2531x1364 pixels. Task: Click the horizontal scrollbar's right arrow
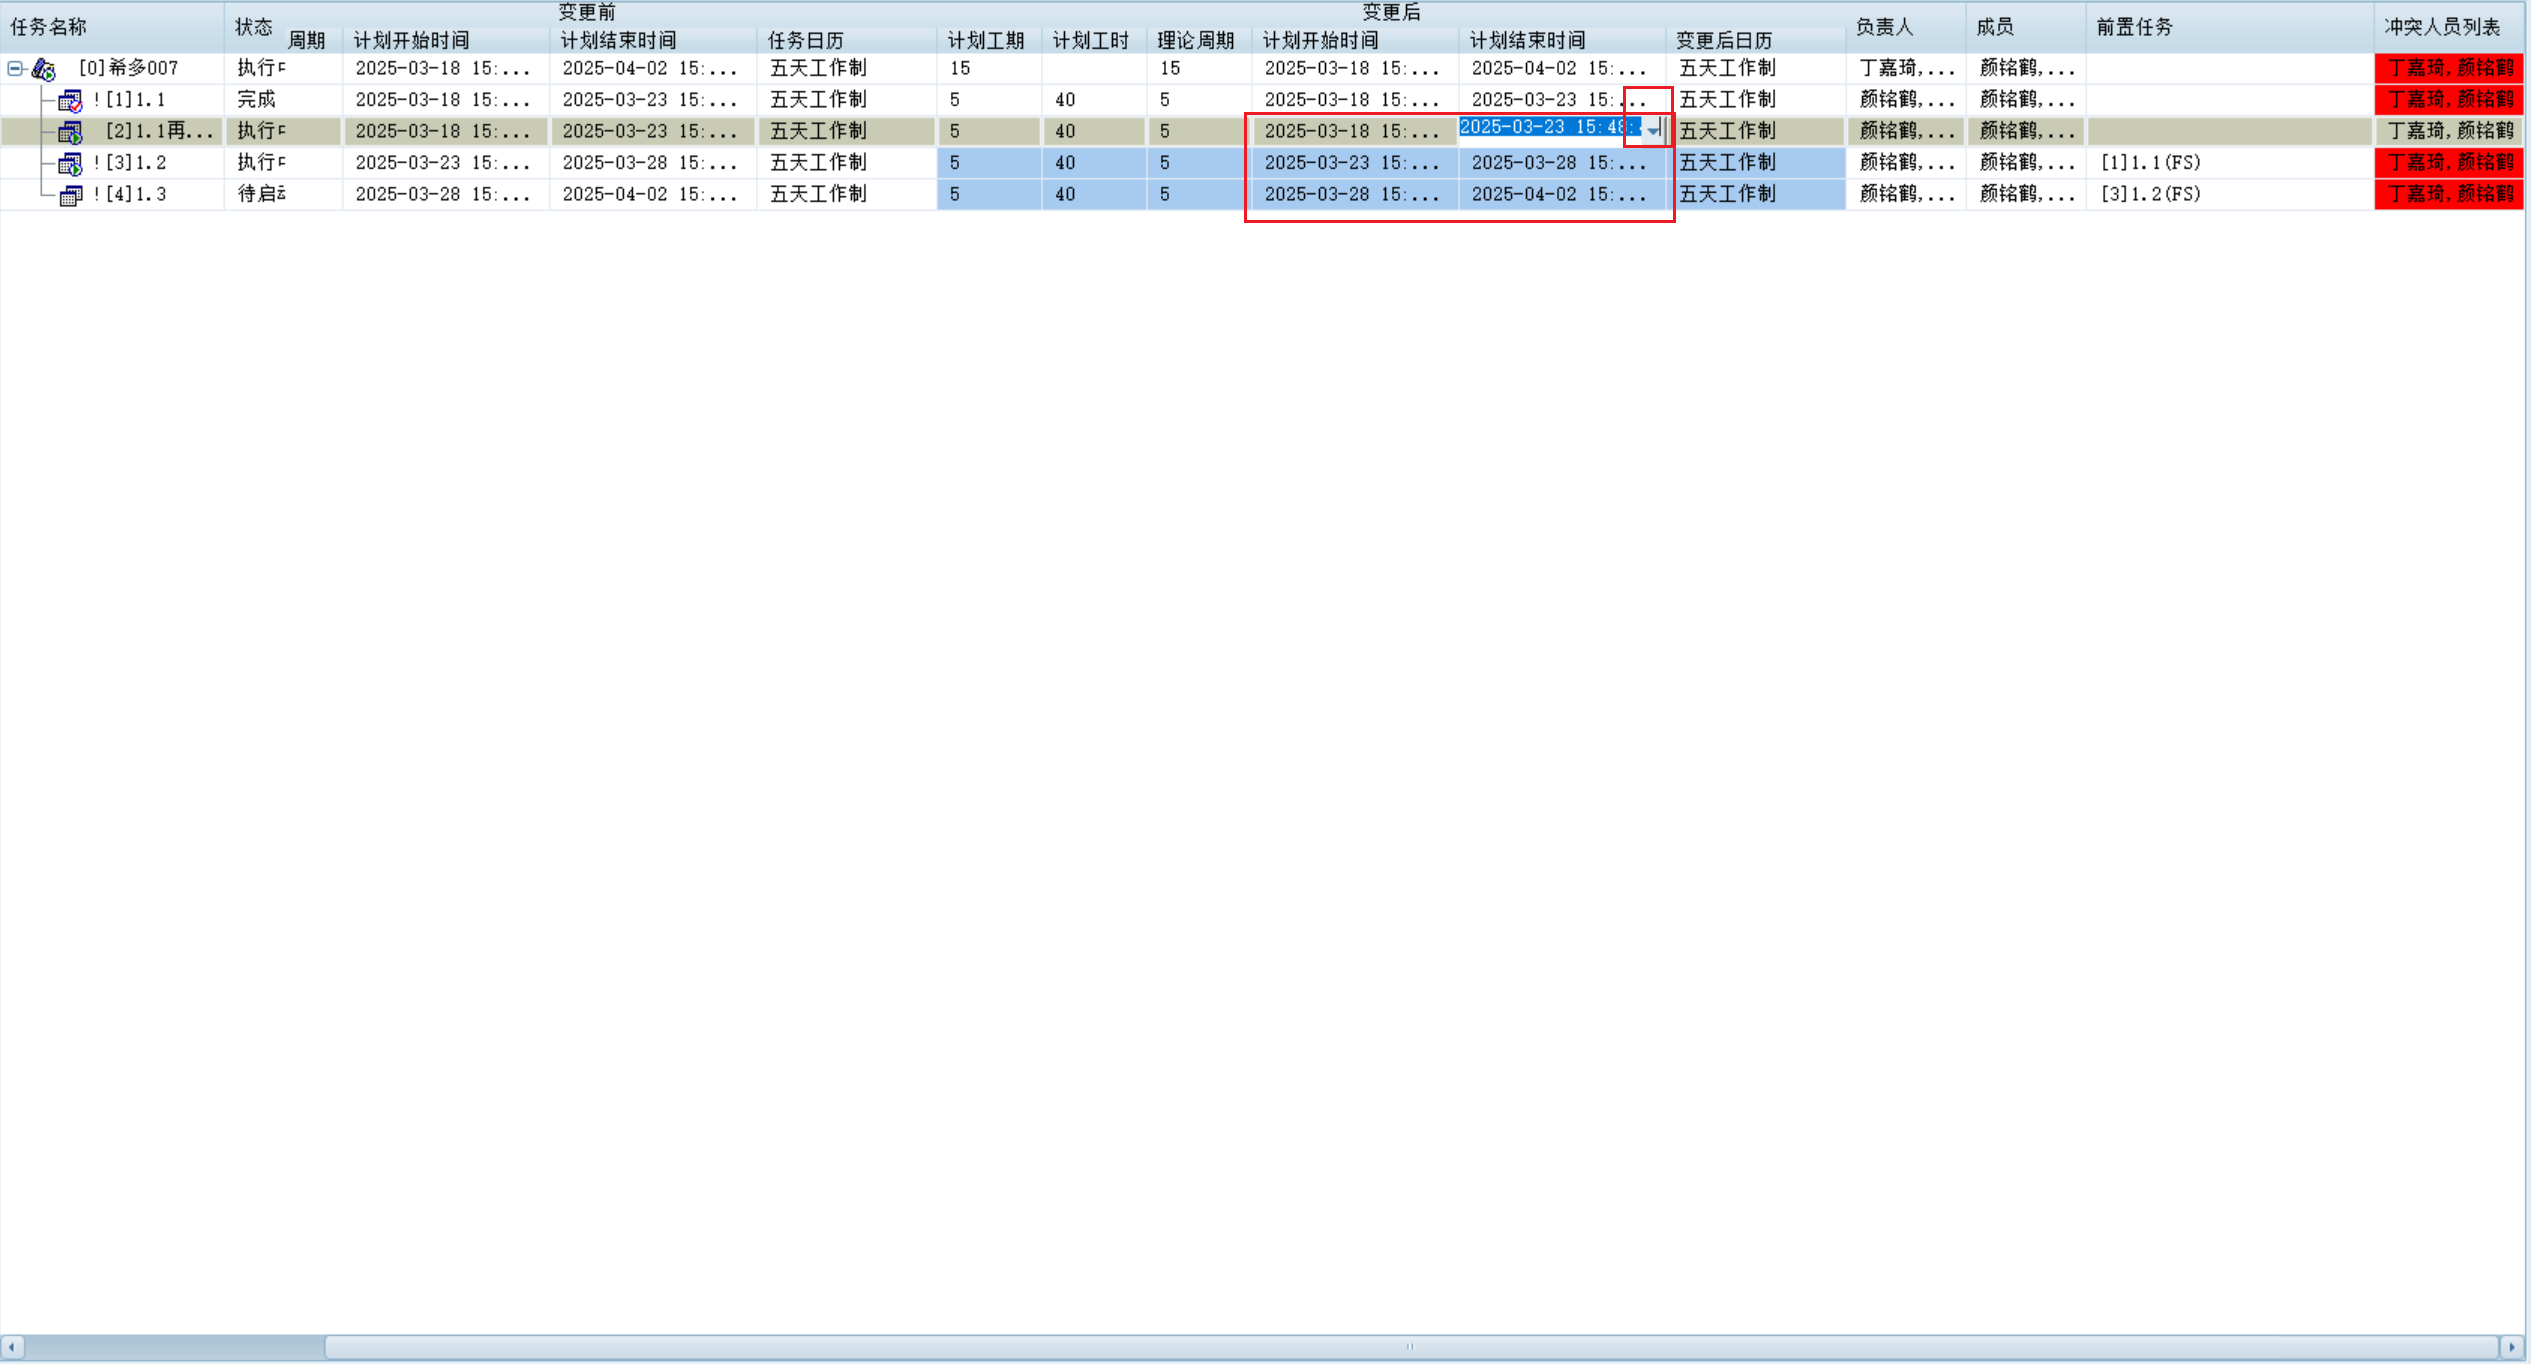point(2510,1347)
